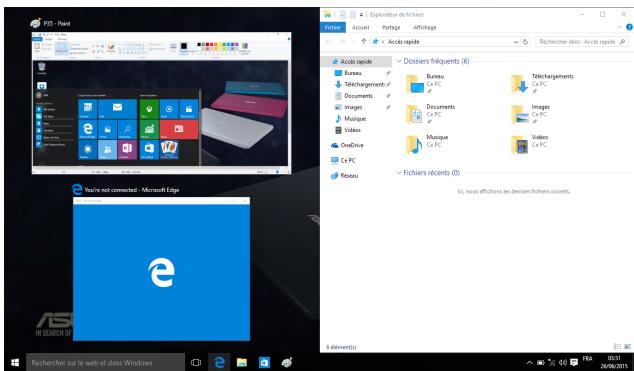Viewport: 634px width, 371px height.
Task: Open the address bar history dropdown
Action: click(x=516, y=42)
